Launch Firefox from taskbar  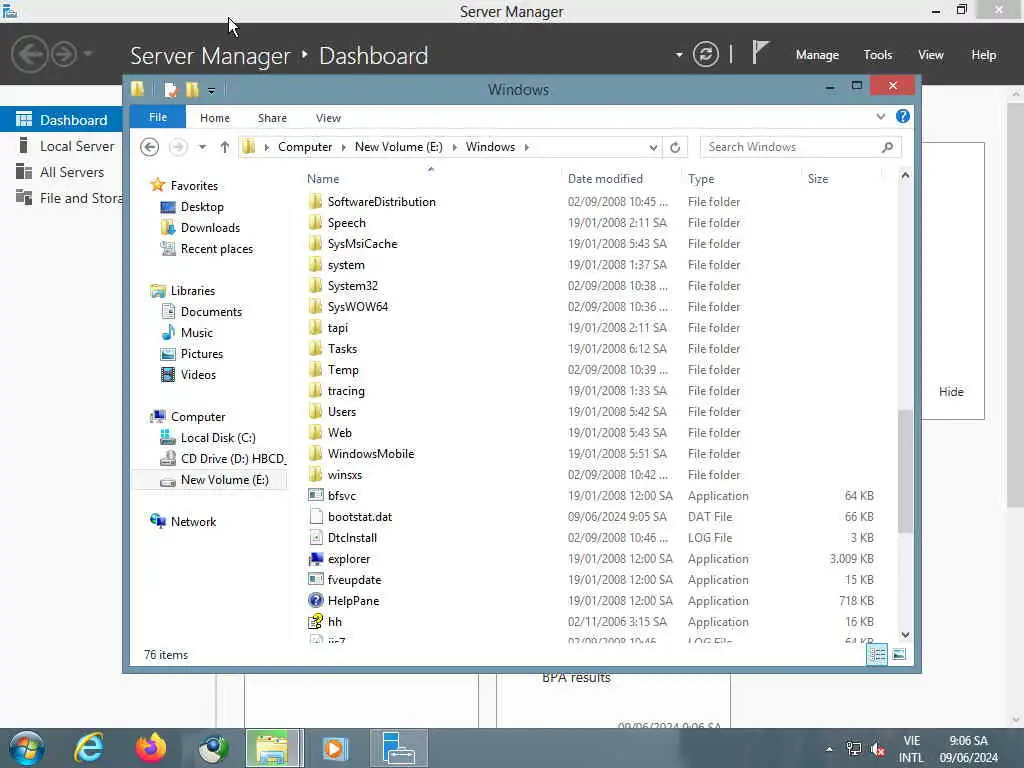[151, 748]
